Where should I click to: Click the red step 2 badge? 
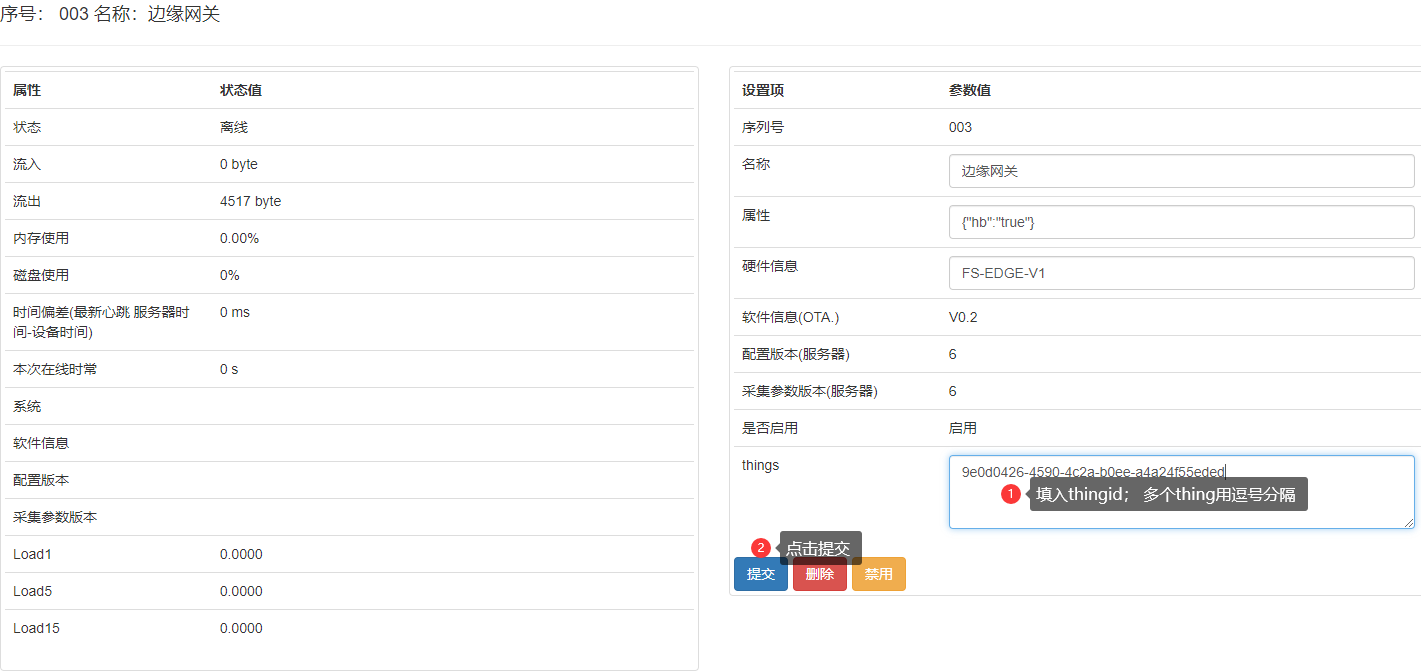tap(761, 548)
